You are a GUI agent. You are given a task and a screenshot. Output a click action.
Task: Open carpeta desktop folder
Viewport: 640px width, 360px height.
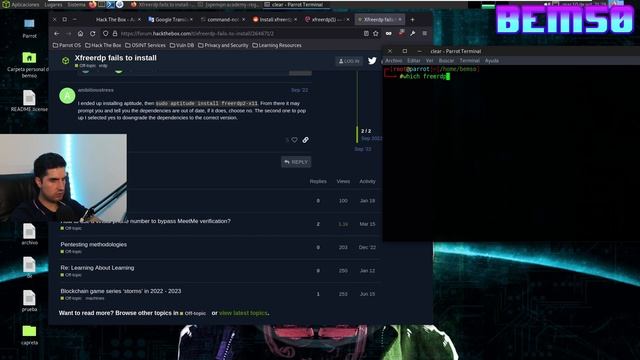[x=29, y=335]
